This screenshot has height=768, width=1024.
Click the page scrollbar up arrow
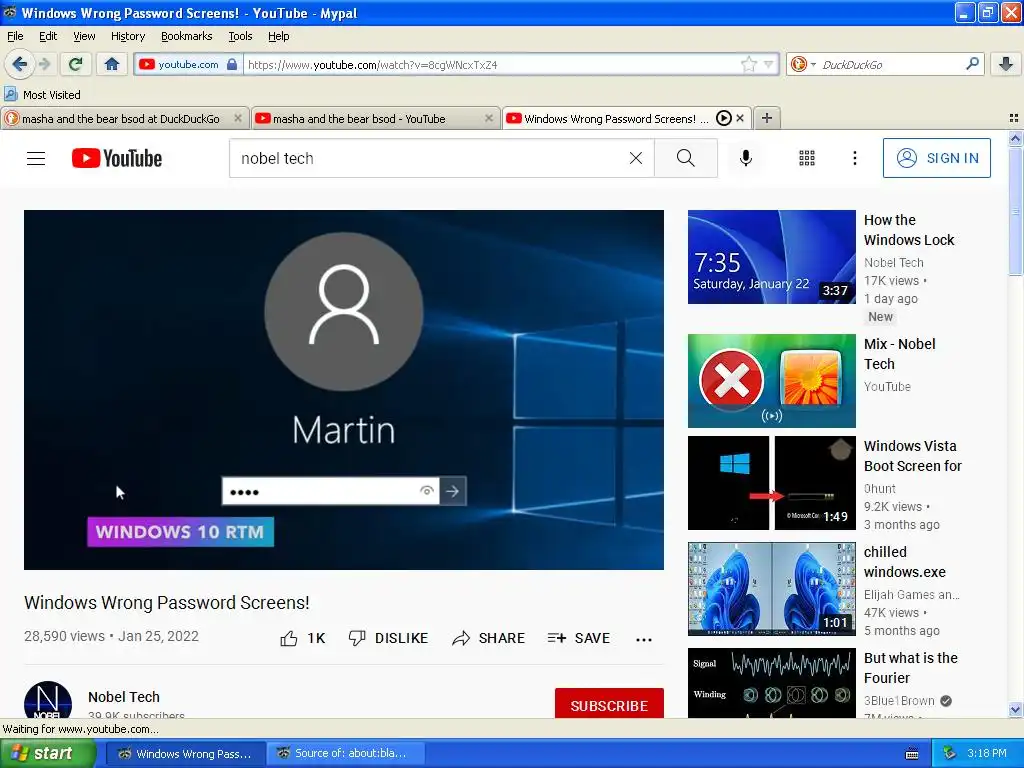1015,138
